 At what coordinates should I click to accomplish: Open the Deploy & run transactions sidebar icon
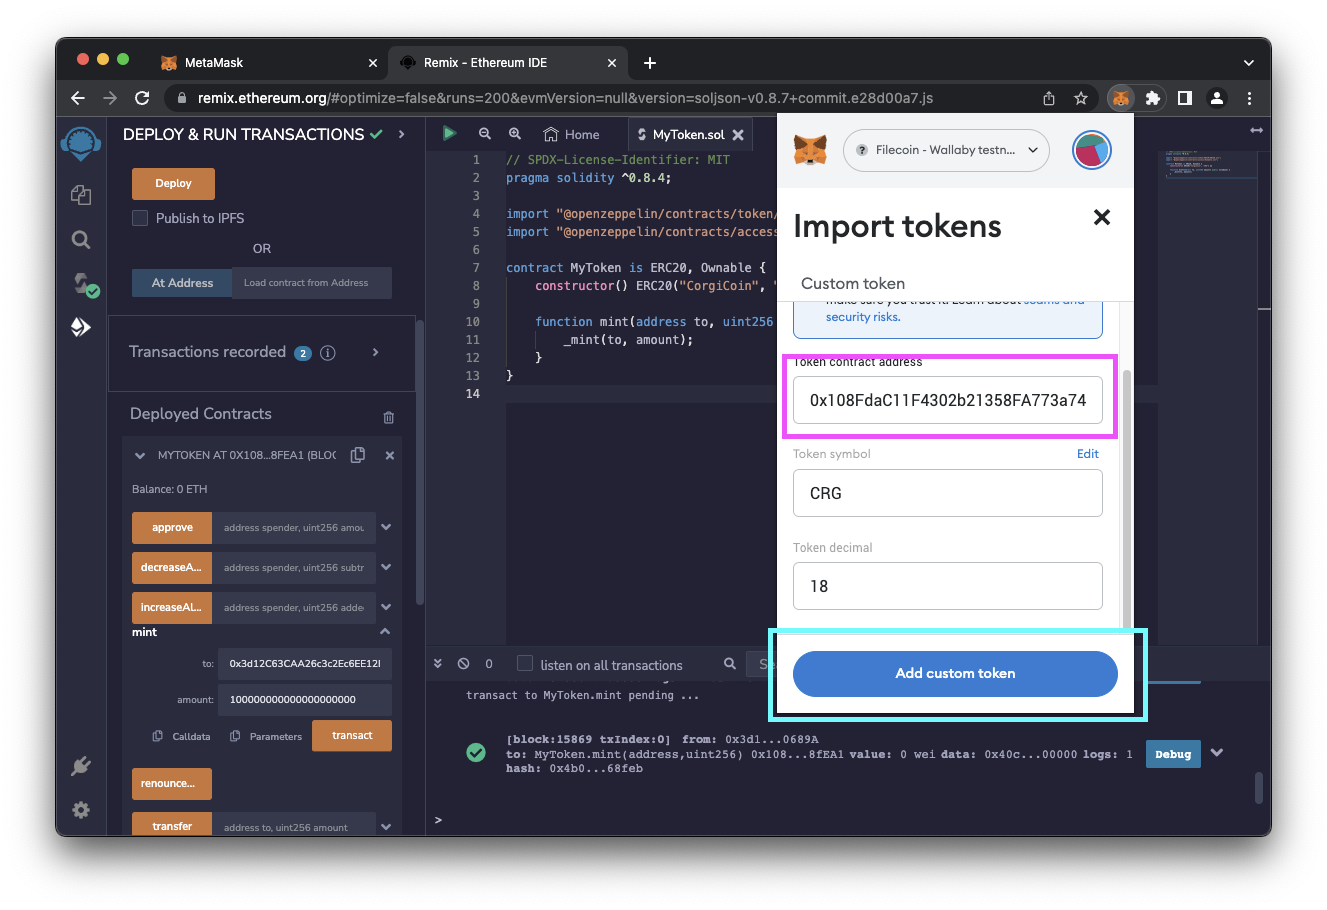point(81,327)
